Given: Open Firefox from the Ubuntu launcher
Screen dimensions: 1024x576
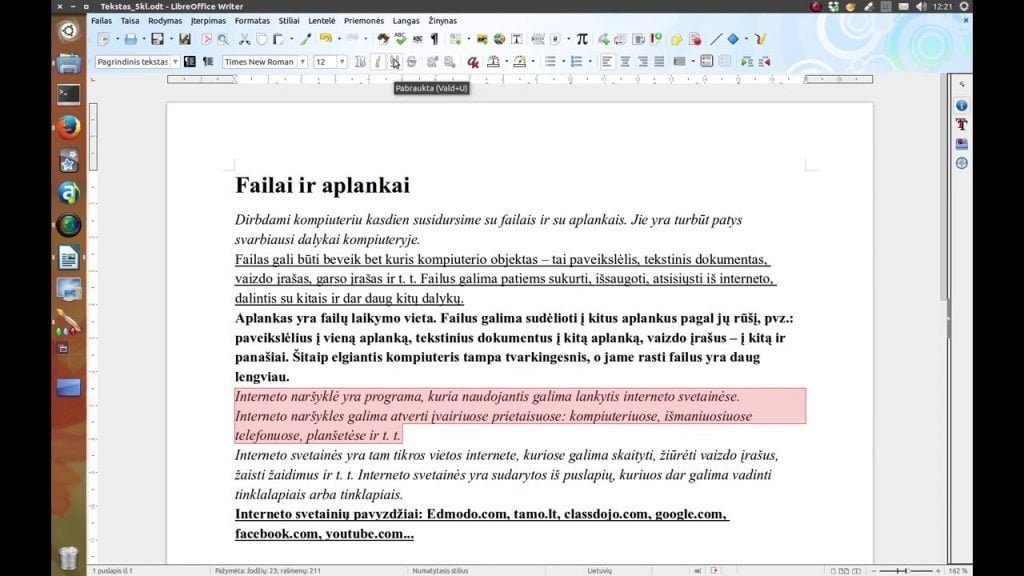Looking at the screenshot, I should point(69,127).
